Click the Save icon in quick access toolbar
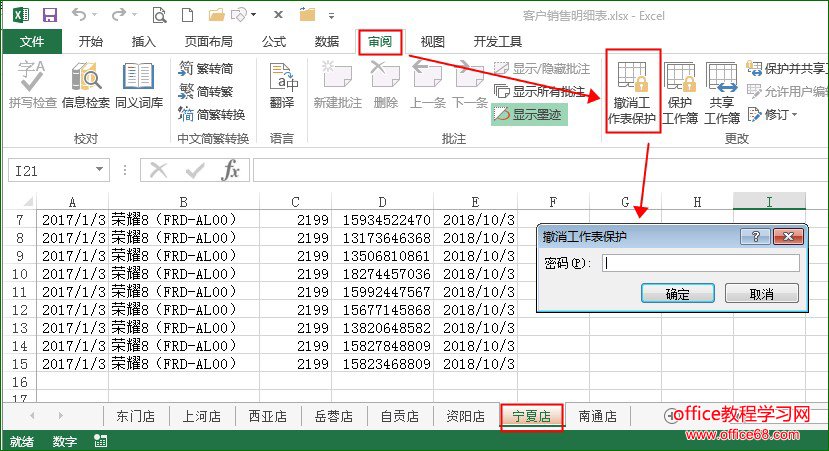Image resolution: width=829 pixels, height=451 pixels. click(50, 15)
